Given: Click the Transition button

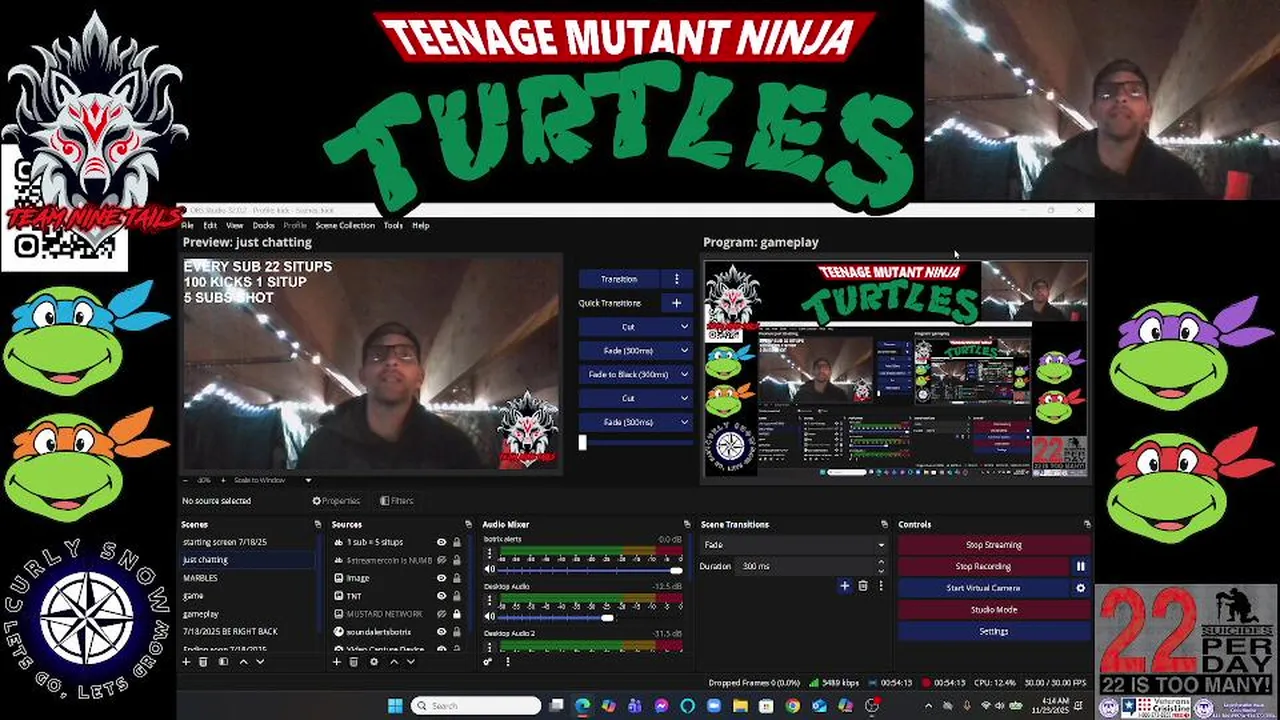Looking at the screenshot, I should pos(620,279).
